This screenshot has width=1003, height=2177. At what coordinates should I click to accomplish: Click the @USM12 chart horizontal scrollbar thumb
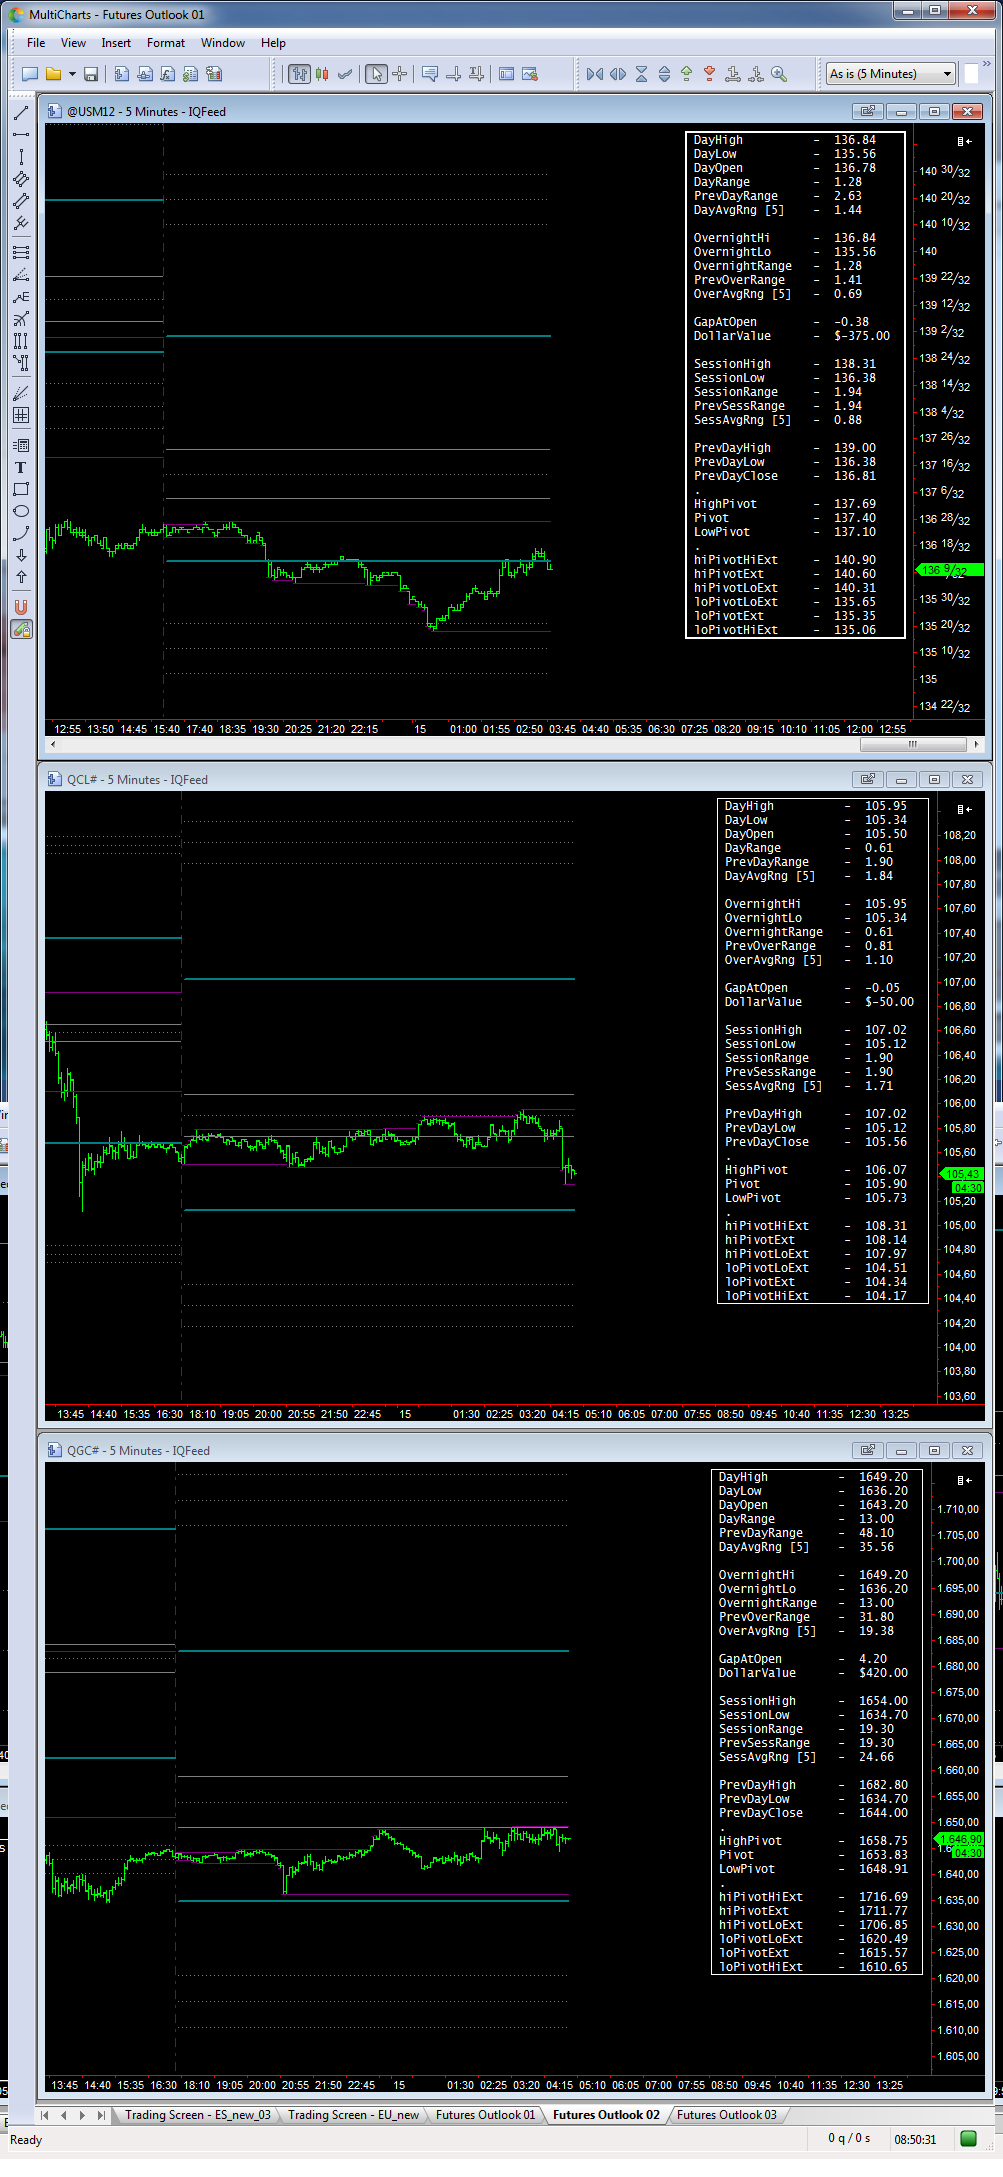pos(912,744)
